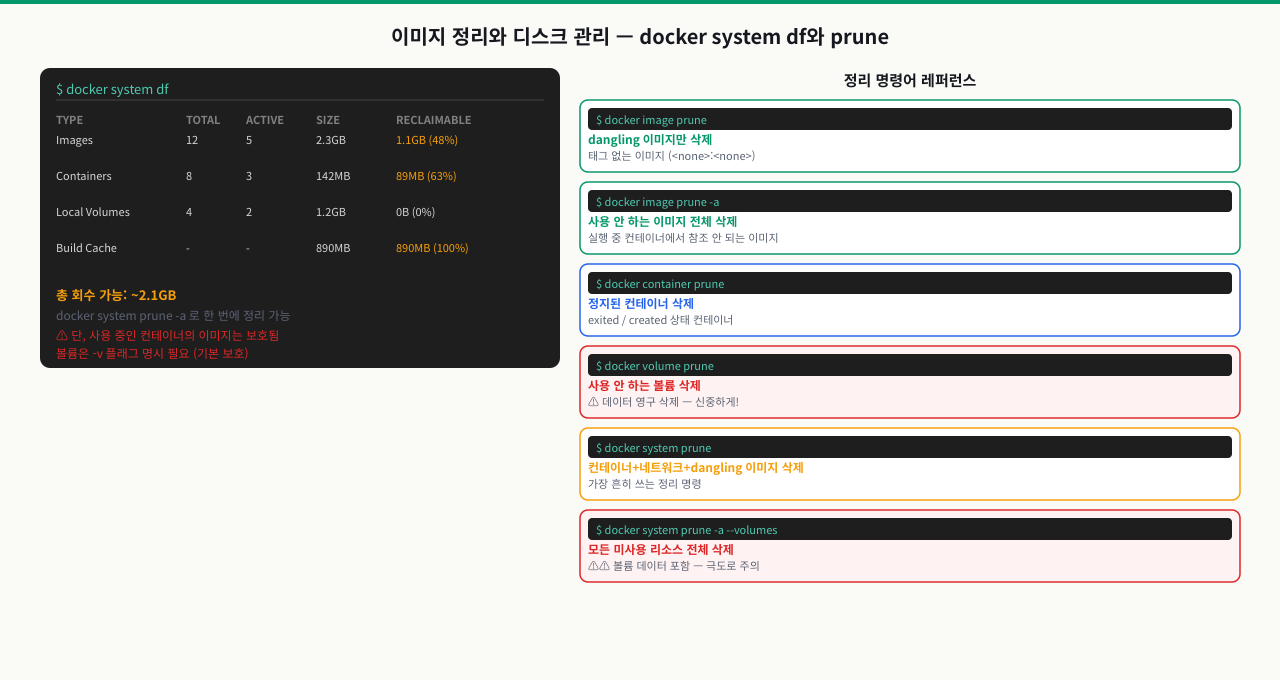The height and width of the screenshot is (680, 1280).
Task: Click the warning about in-use container images
Action: coord(167,335)
